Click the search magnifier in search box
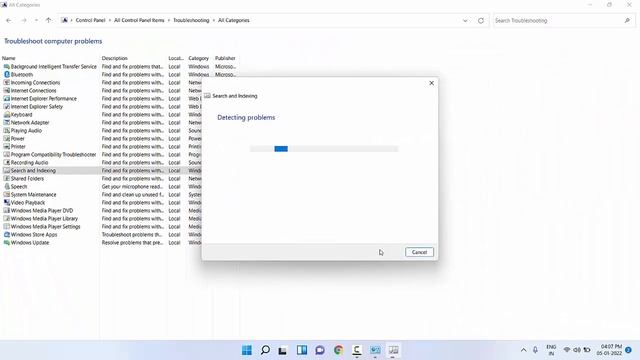 click(627, 20)
